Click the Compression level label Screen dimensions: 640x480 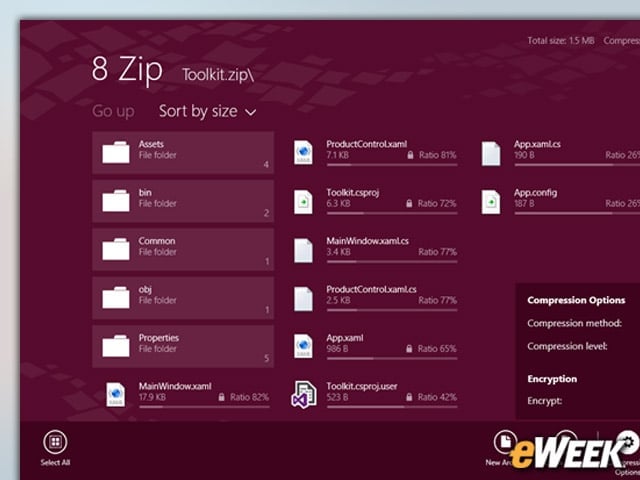[x=567, y=346]
